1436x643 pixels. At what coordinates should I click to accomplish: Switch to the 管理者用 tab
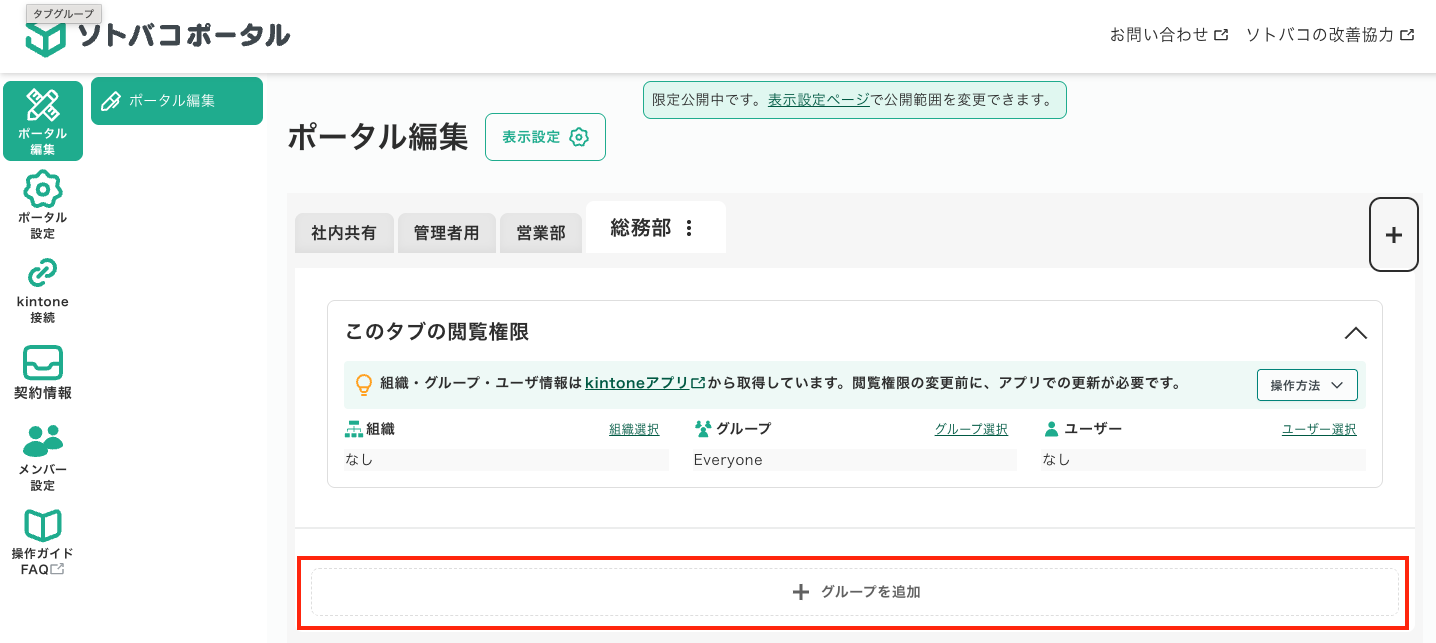(x=446, y=232)
